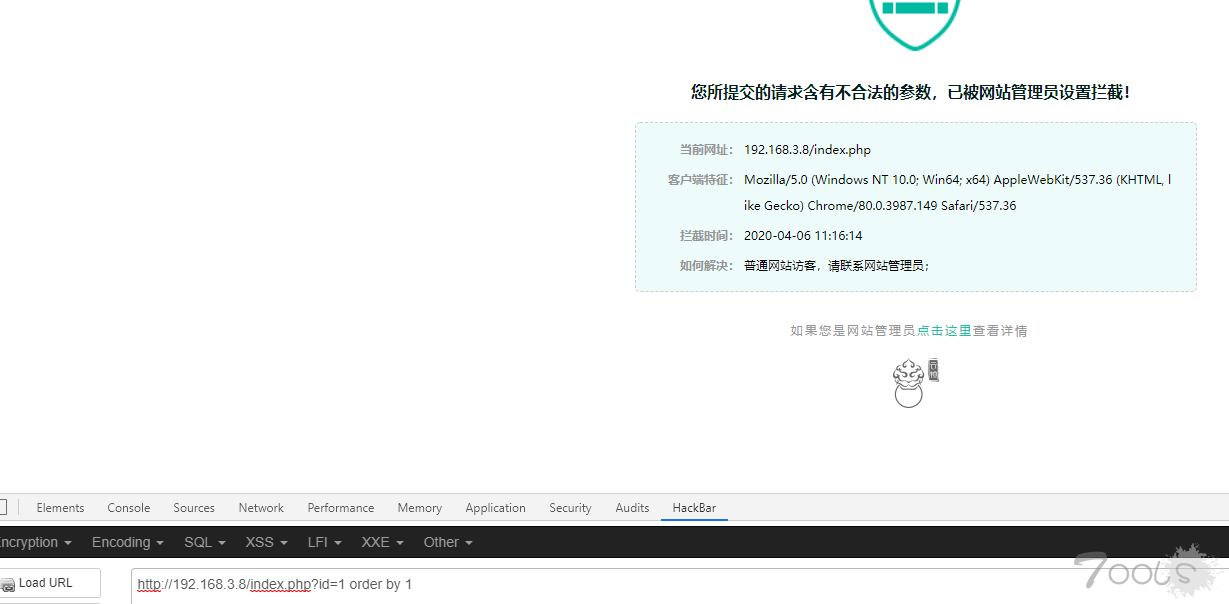Switch to the Network tab

(261, 508)
